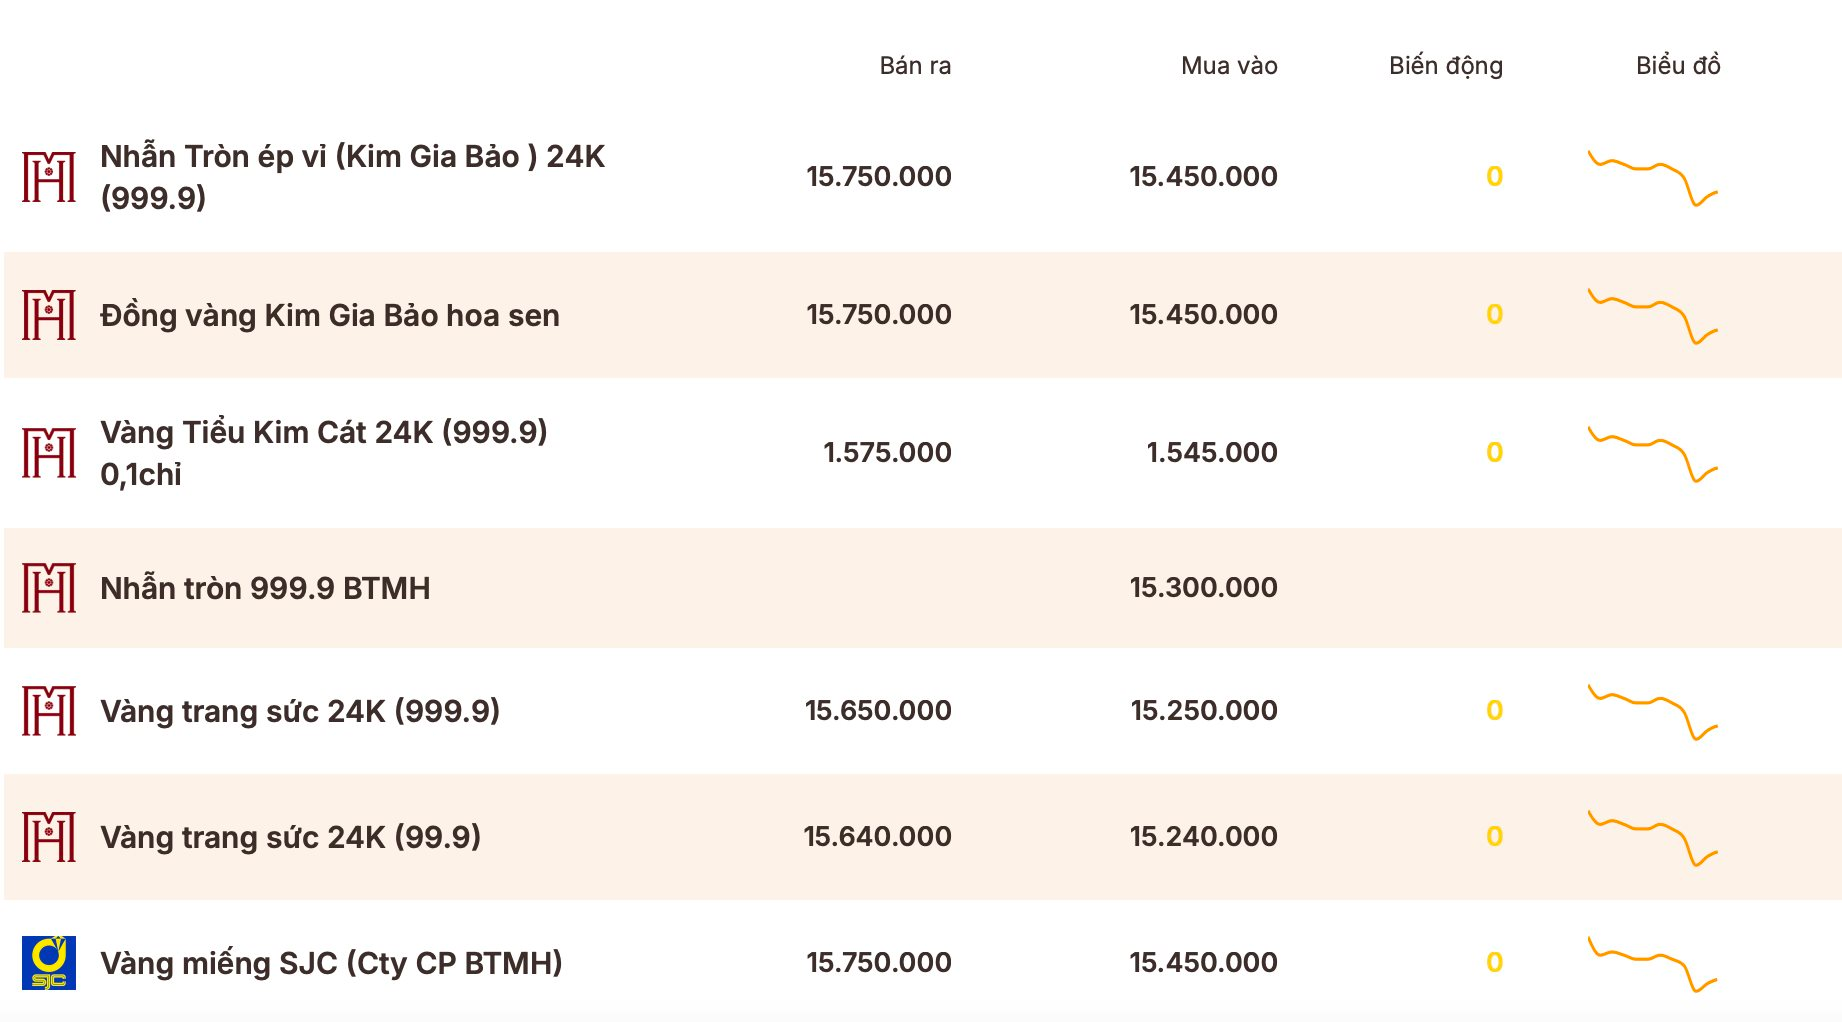Click the logo beside Vàng trang sức 24K (99.9)
Screen dimensions: 1842x1022
tap(49, 837)
